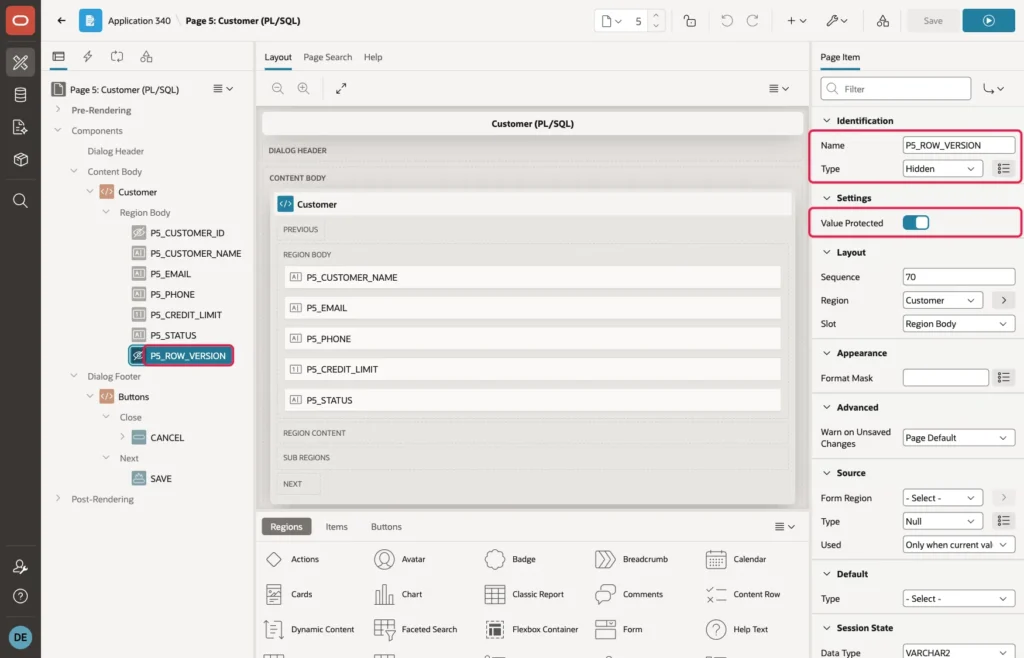Run the page with the play button
Viewport: 1024px width, 658px height.
[x=988, y=21]
